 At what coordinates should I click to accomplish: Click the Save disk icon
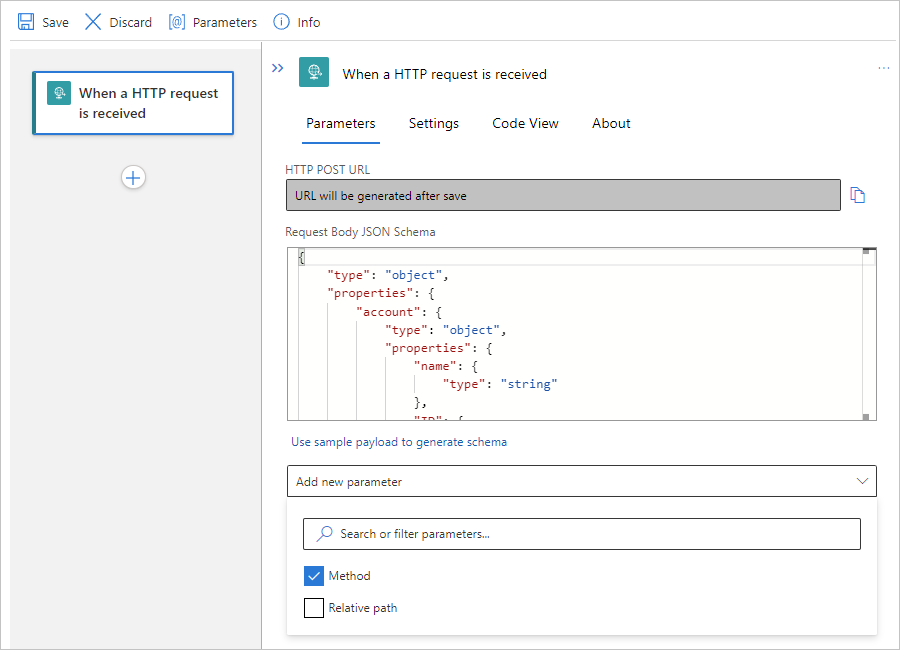pyautogui.click(x=26, y=22)
